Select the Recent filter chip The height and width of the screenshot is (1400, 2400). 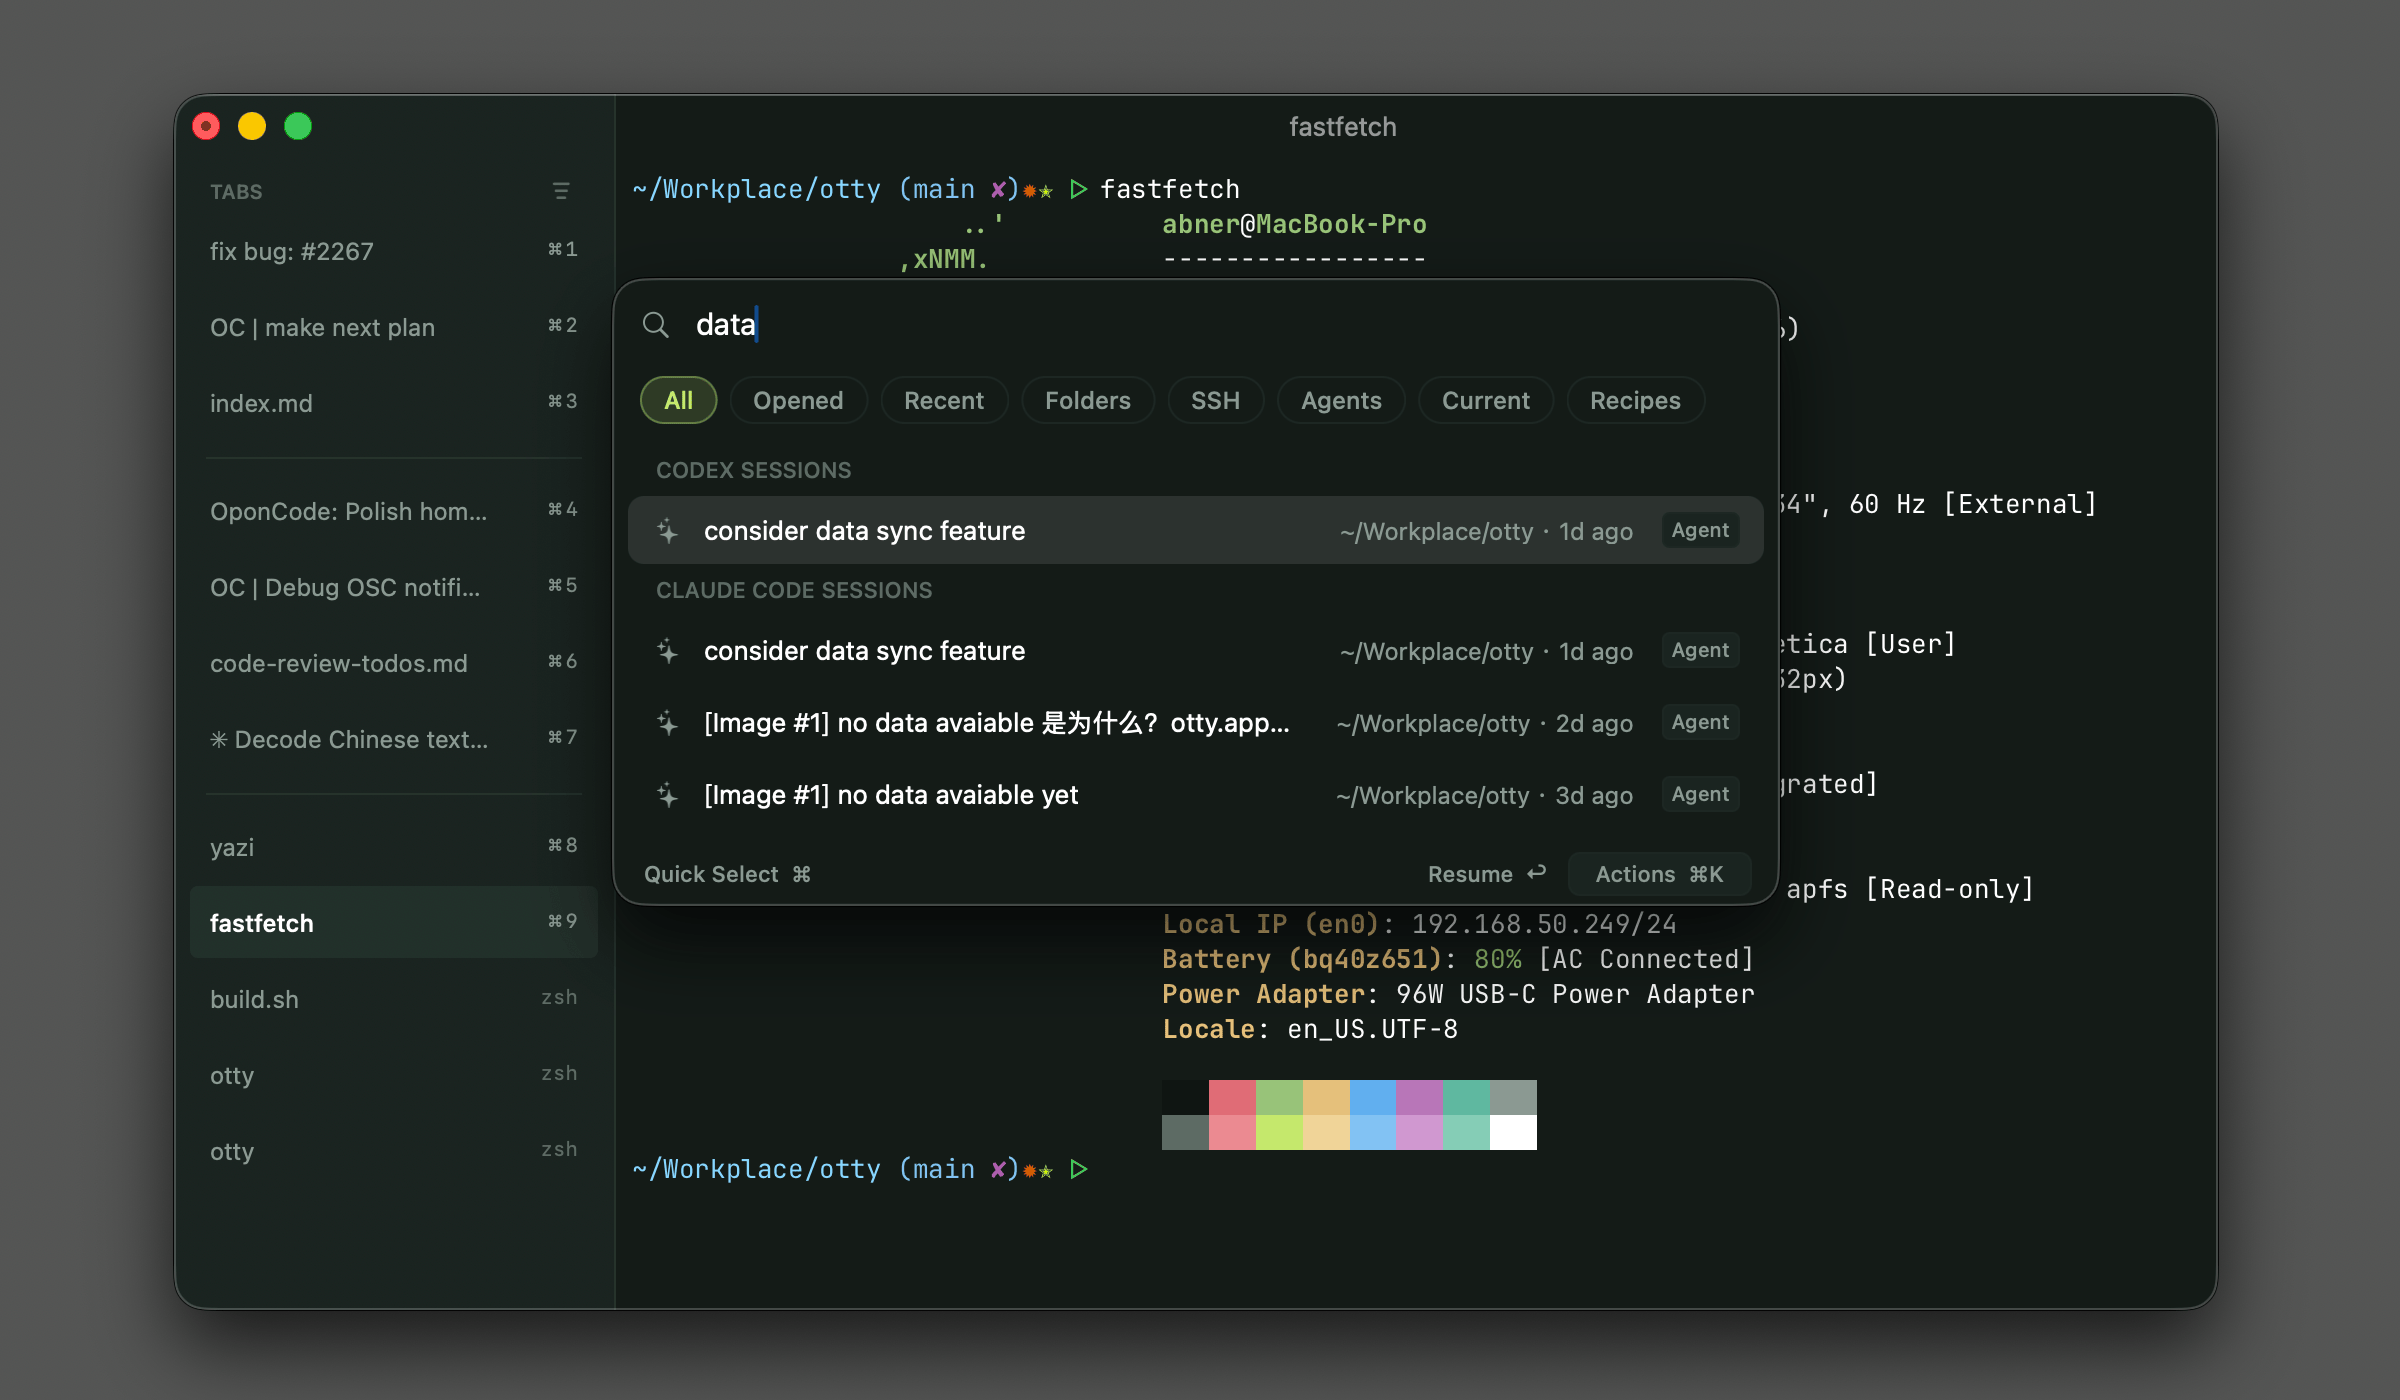pos(944,400)
